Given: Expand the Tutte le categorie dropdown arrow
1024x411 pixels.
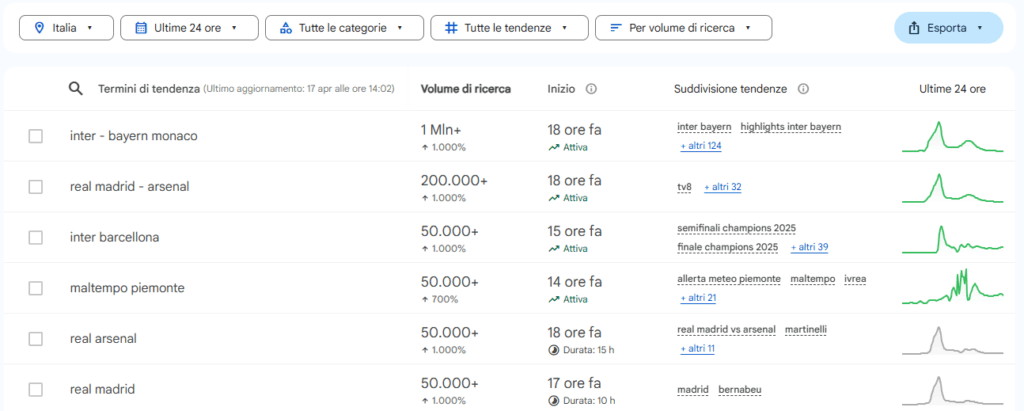Looking at the screenshot, I should (x=400, y=28).
